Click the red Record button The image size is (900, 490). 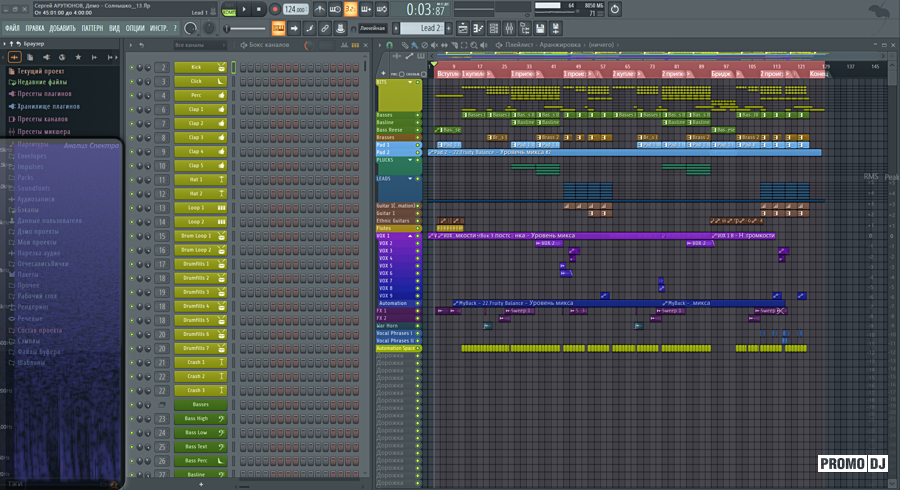click(274, 10)
